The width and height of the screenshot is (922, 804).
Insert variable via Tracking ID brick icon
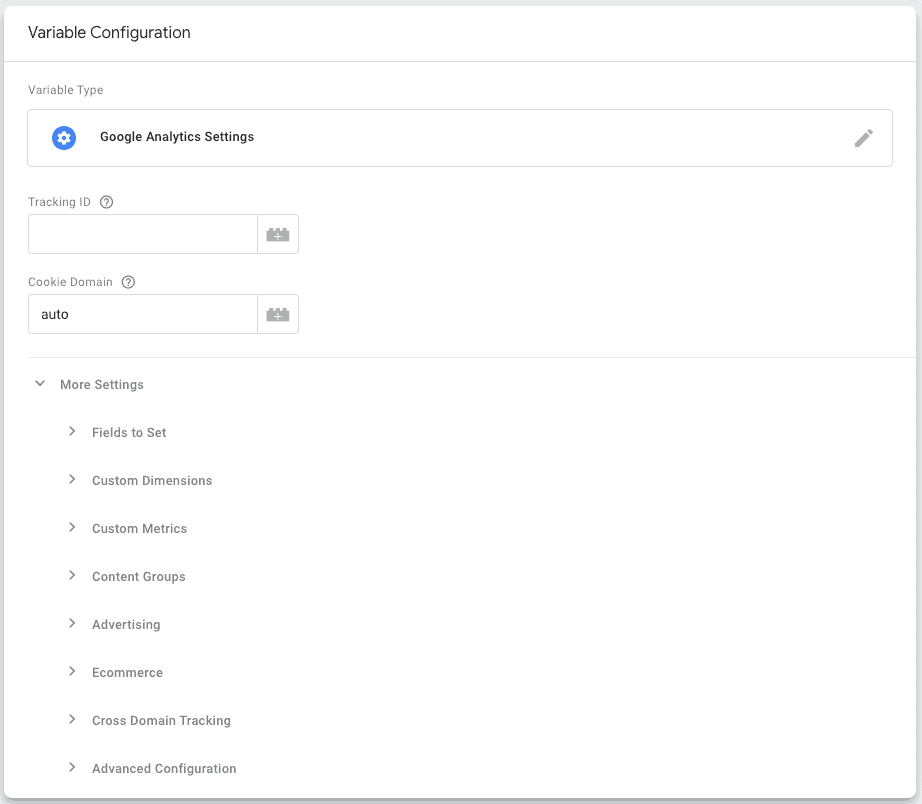click(x=278, y=235)
